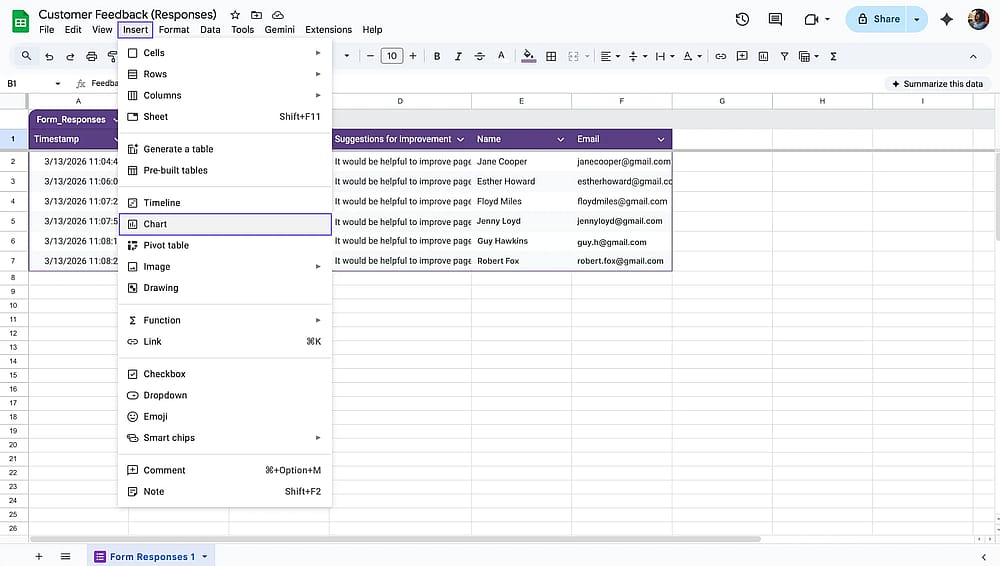Click the Share button
The width and height of the screenshot is (1000, 566).
tap(878, 19)
